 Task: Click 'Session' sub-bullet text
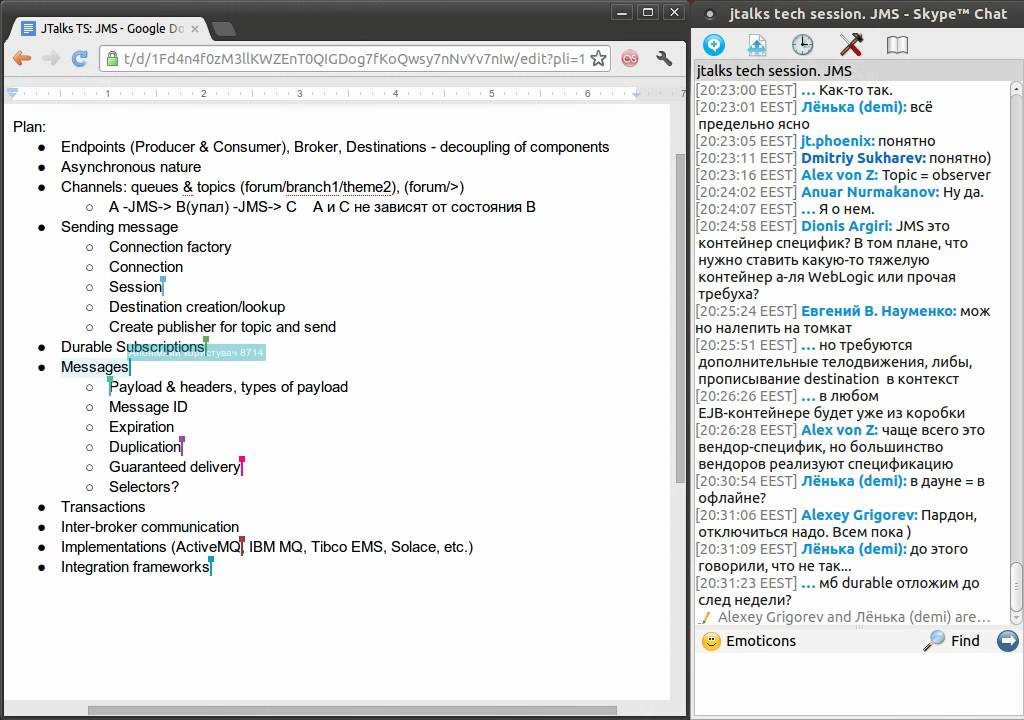(x=135, y=287)
